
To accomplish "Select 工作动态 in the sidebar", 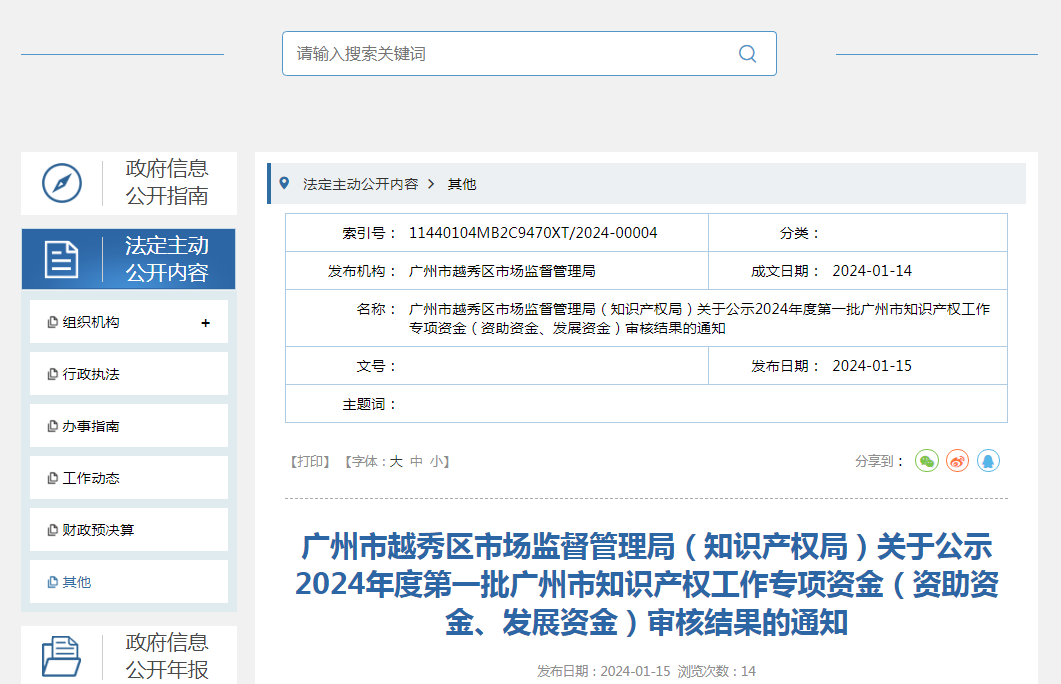I will [91, 478].
